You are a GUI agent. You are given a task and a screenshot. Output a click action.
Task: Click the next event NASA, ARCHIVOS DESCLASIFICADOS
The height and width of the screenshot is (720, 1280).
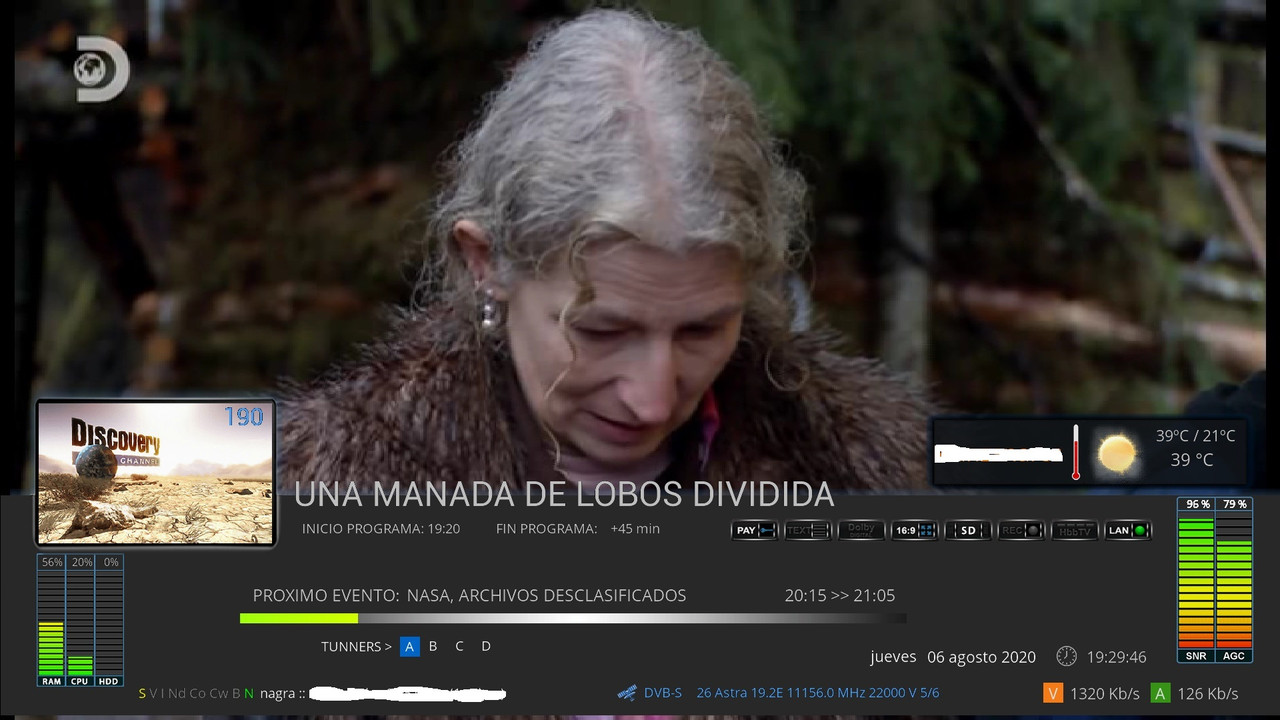pos(546,596)
